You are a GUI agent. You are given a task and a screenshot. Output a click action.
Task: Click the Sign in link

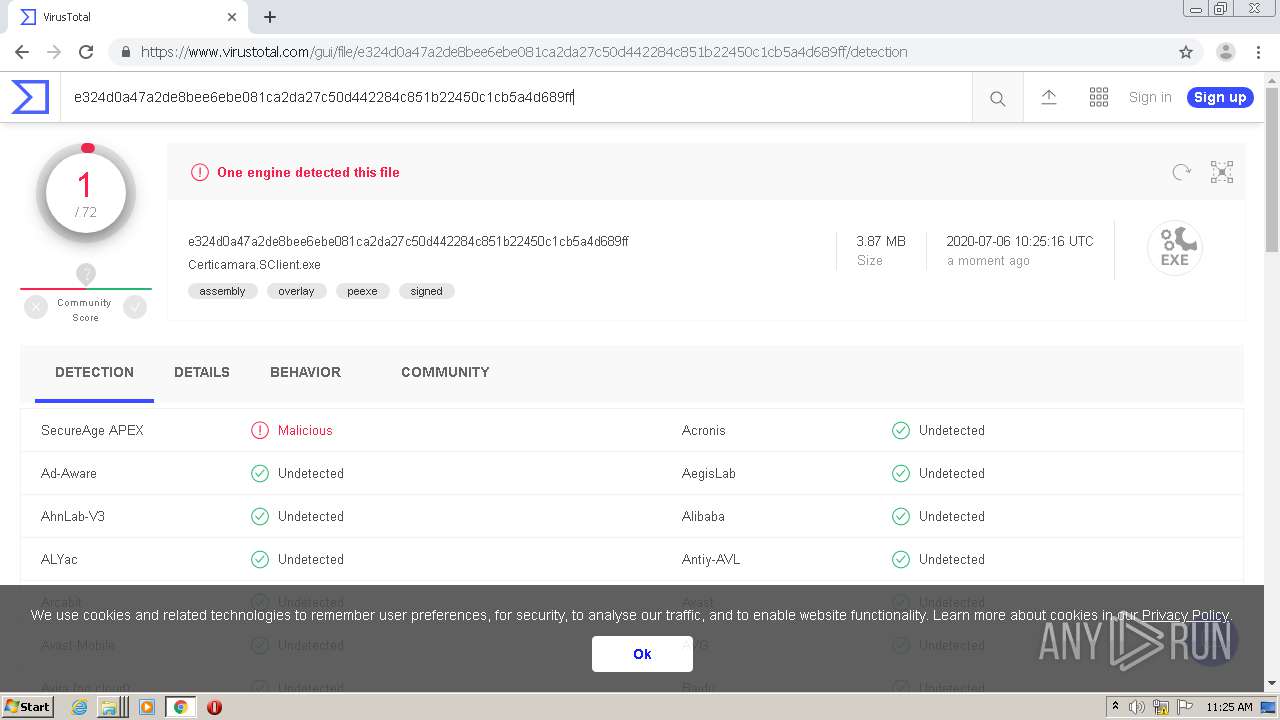(1150, 97)
